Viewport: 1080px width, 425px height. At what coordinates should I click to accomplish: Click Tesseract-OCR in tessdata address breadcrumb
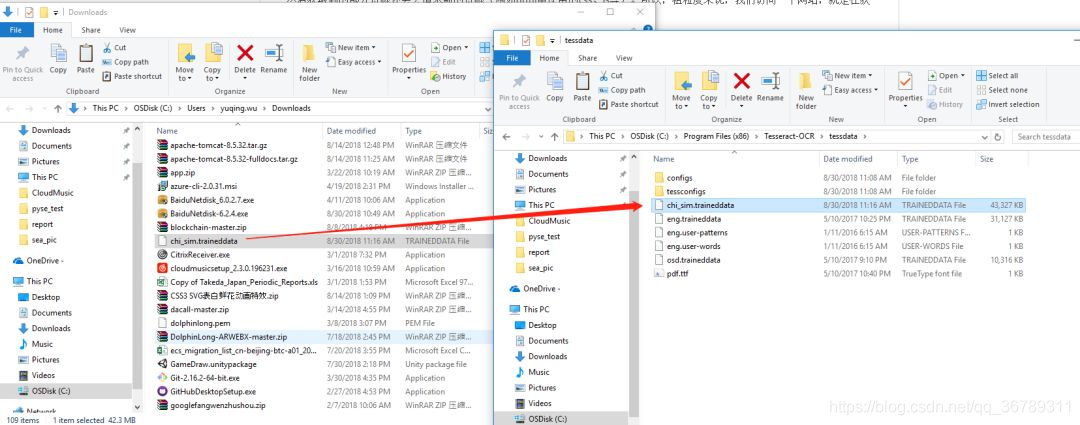point(789,136)
